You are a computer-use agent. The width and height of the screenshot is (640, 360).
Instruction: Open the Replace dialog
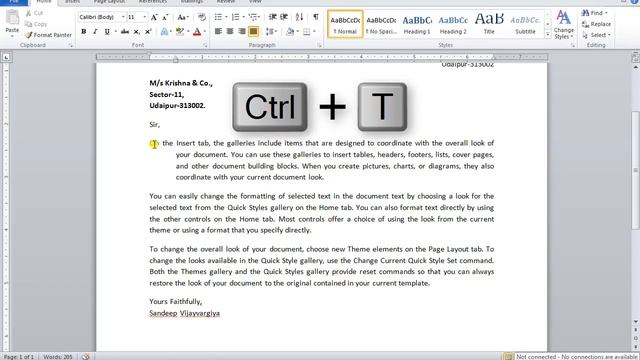pyautogui.click(x=596, y=24)
